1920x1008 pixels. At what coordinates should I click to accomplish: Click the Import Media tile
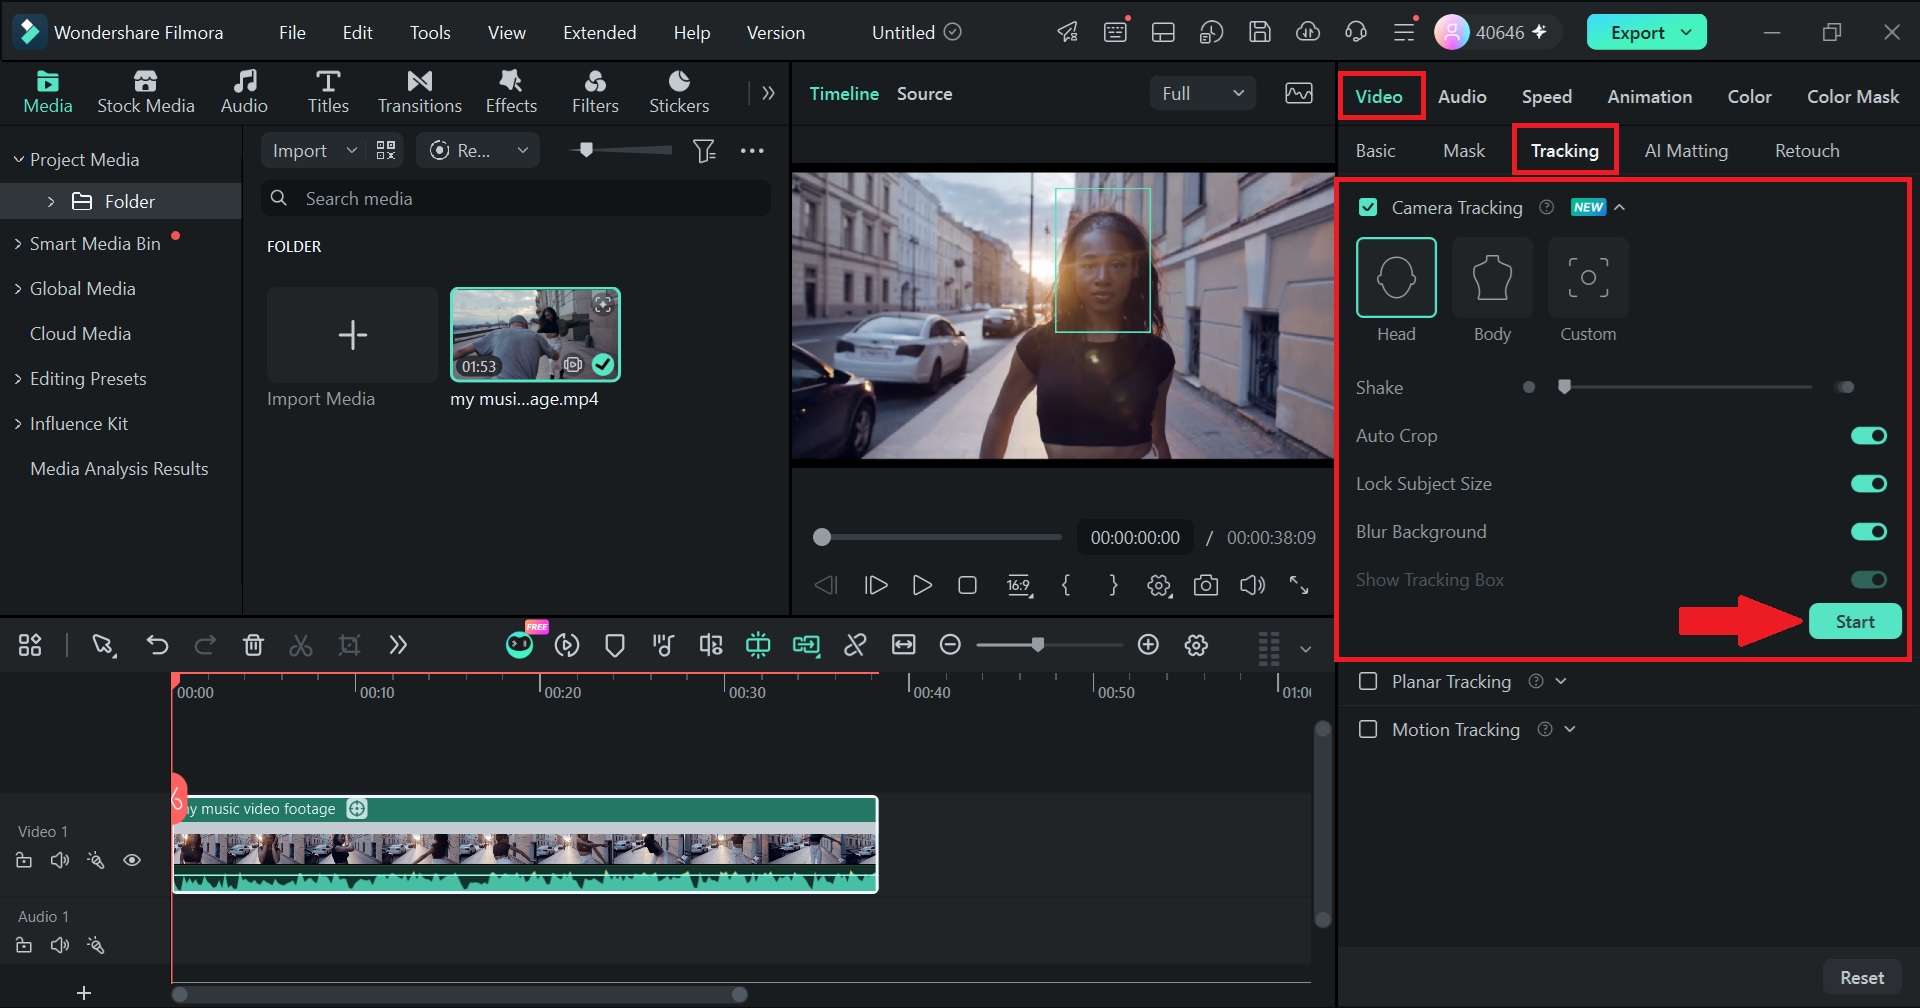point(352,335)
